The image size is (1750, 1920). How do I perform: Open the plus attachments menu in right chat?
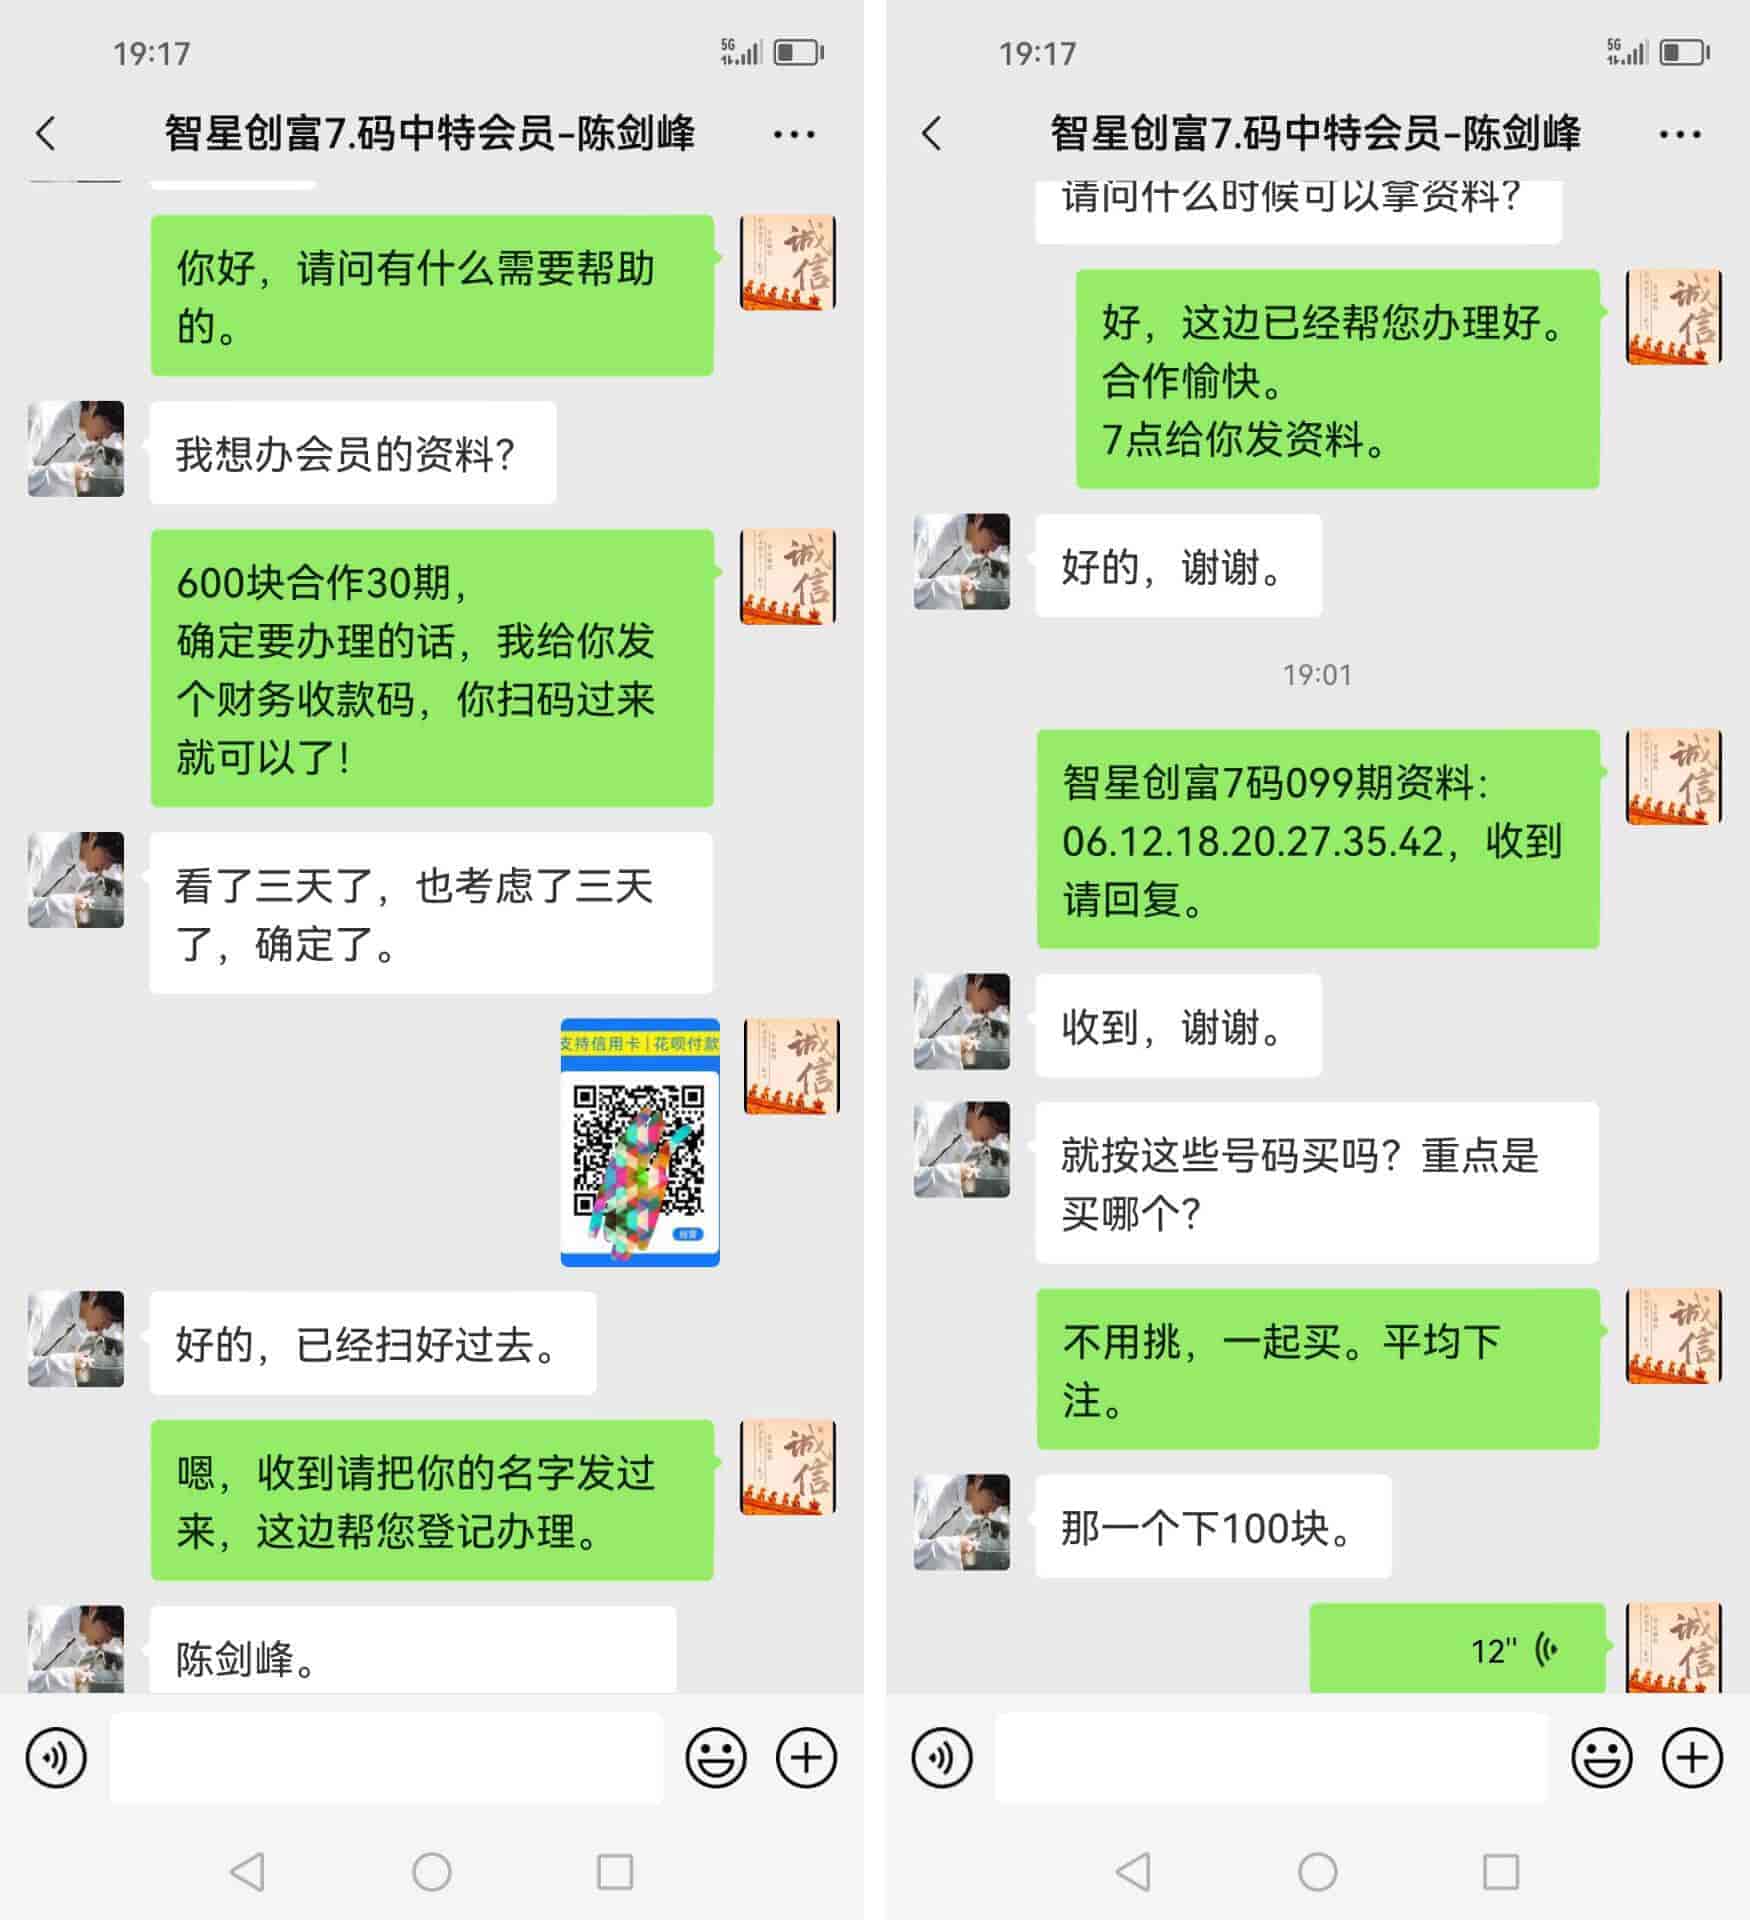(1692, 1757)
